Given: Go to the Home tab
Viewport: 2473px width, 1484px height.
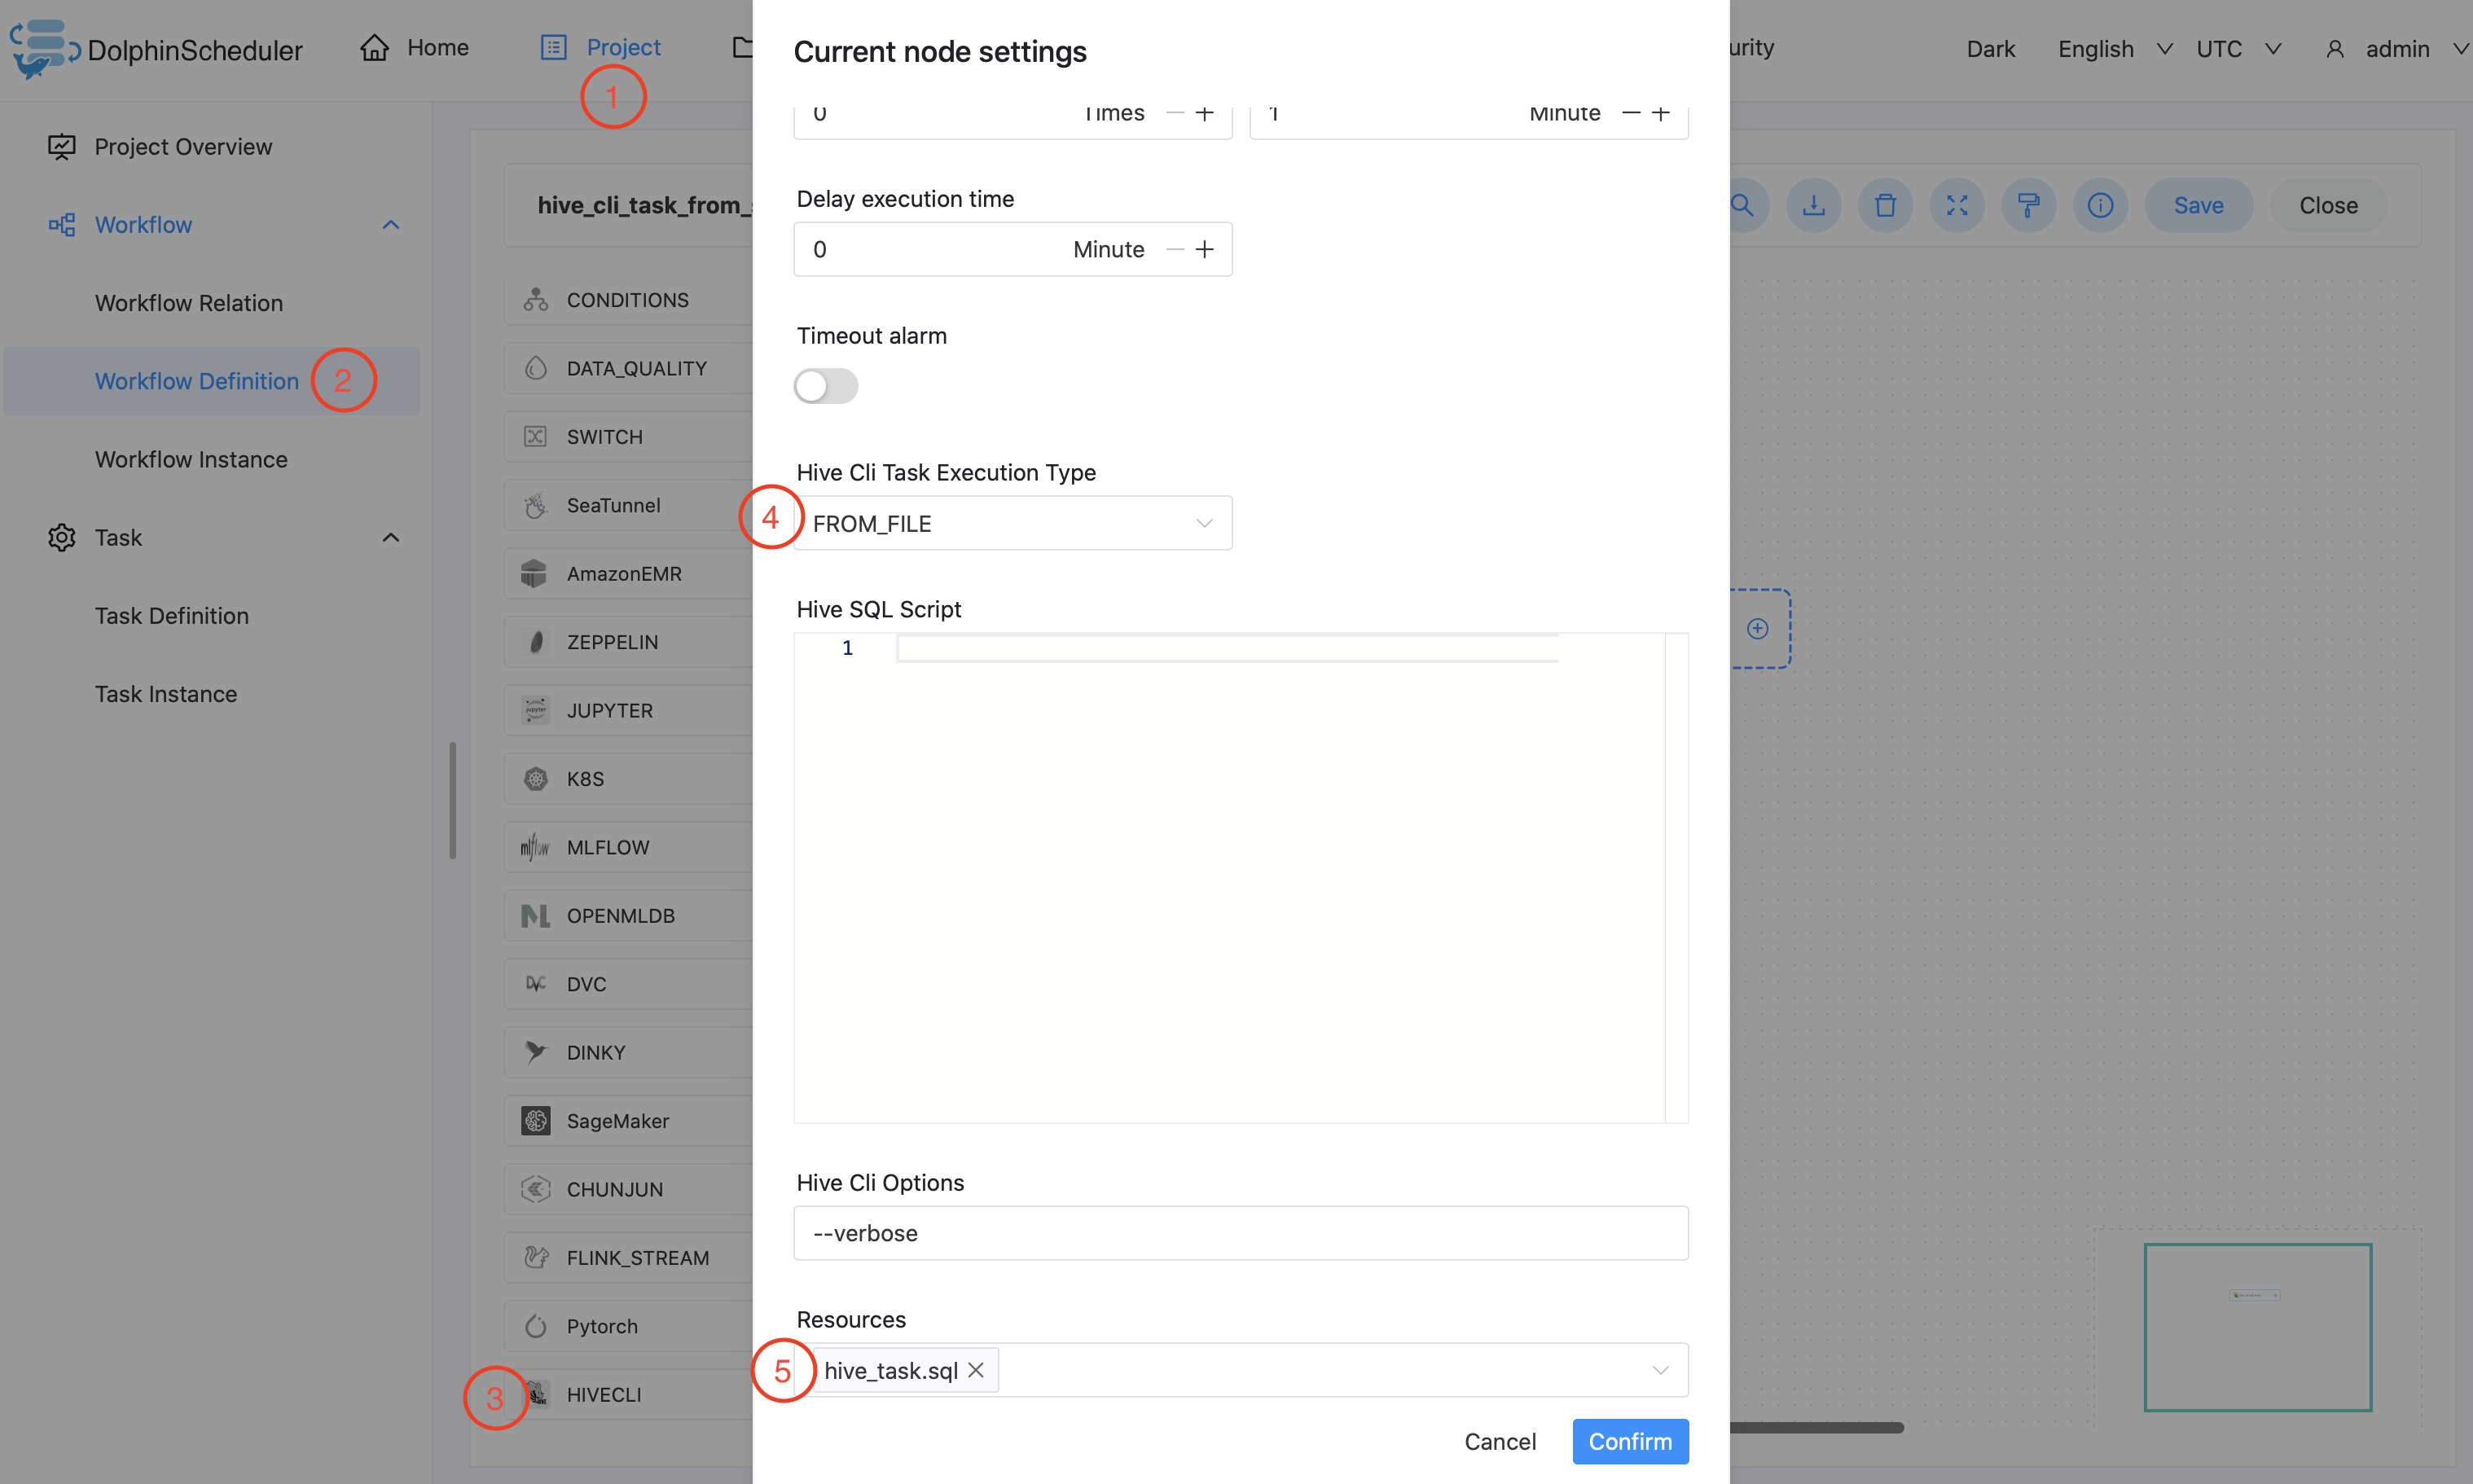Looking at the screenshot, I should coord(415,47).
